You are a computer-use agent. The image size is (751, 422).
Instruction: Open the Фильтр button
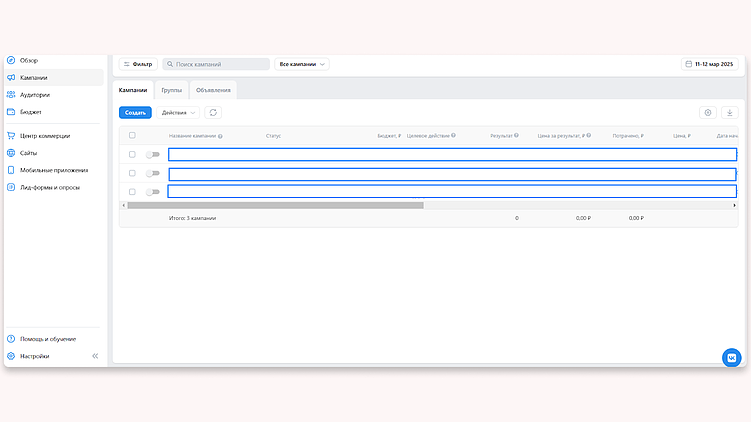[138, 64]
